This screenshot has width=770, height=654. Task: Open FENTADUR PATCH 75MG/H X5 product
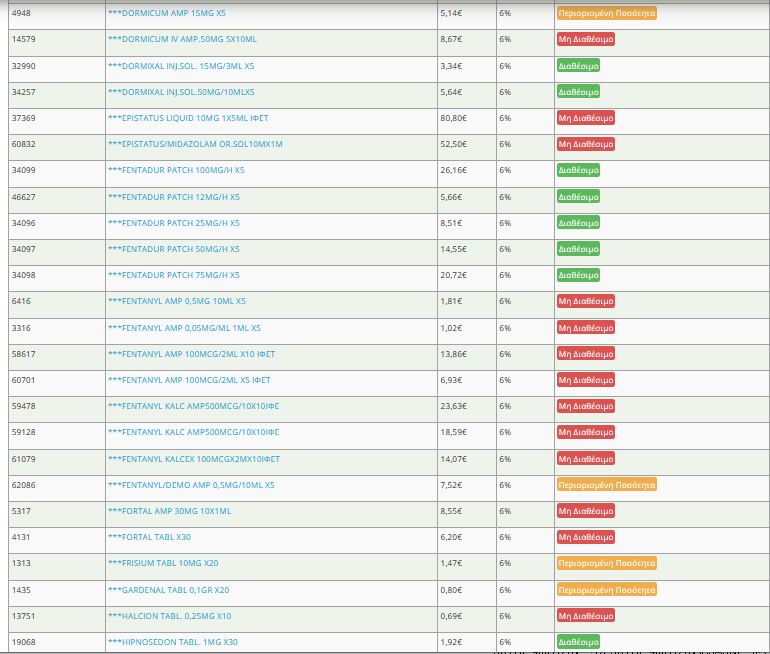coord(173,275)
